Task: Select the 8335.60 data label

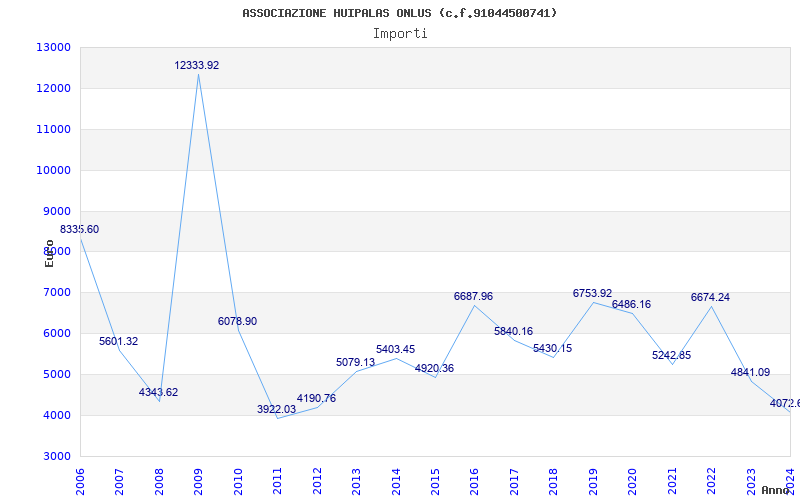Action: pyautogui.click(x=80, y=230)
